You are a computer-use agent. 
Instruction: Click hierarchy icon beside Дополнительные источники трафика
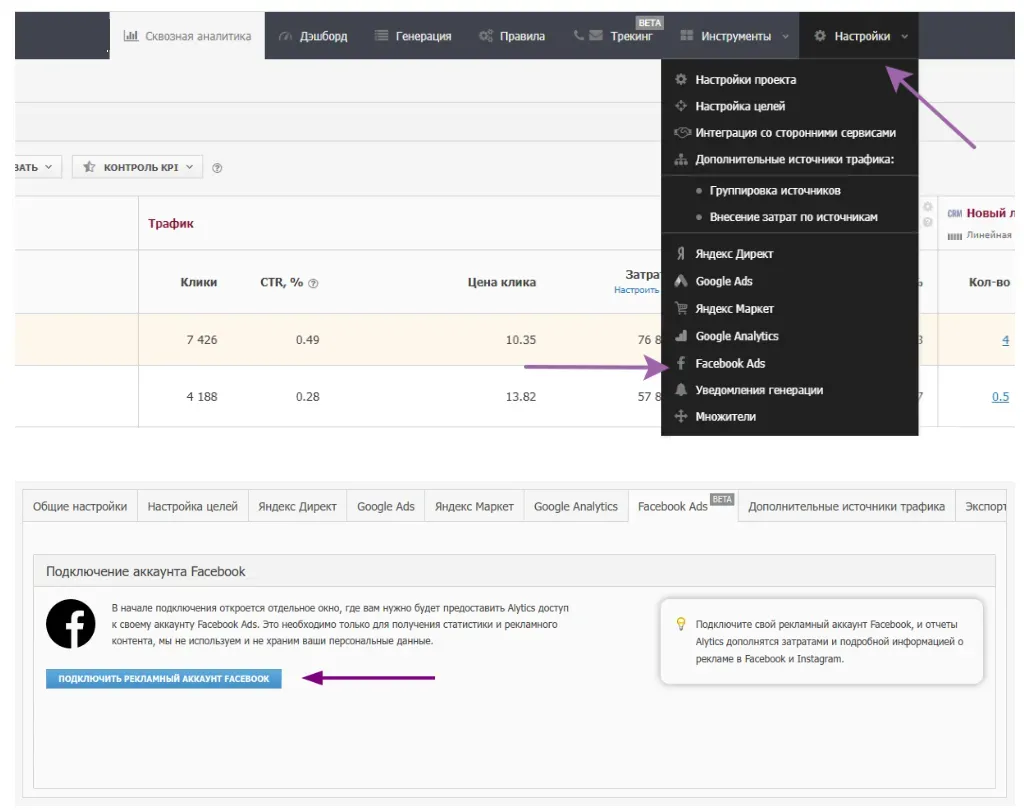(x=680, y=159)
